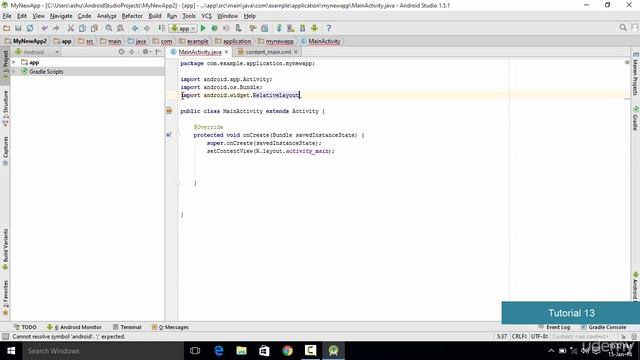Click the Make Project icon
Image resolution: width=640 pixels, height=360 pixels.
click(162, 28)
